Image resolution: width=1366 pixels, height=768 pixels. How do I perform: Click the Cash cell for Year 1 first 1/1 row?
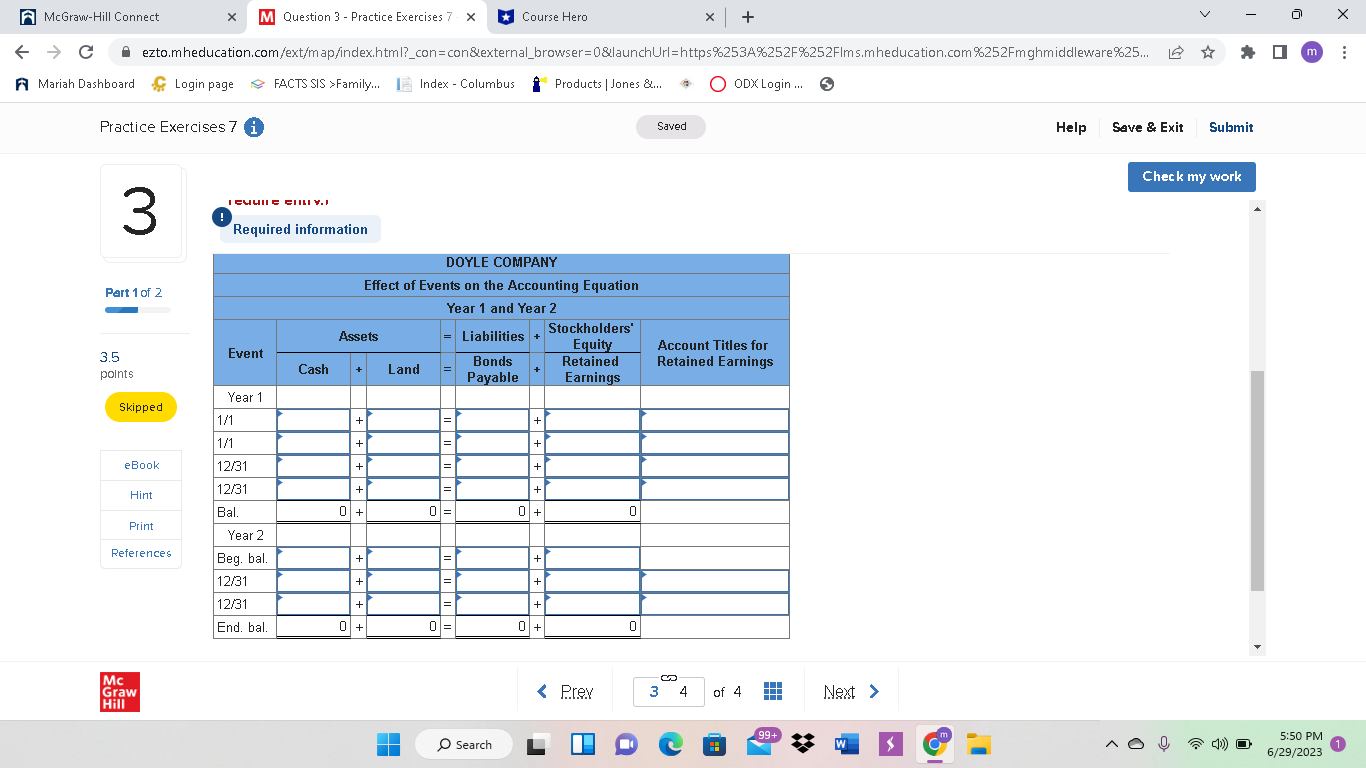coord(314,420)
